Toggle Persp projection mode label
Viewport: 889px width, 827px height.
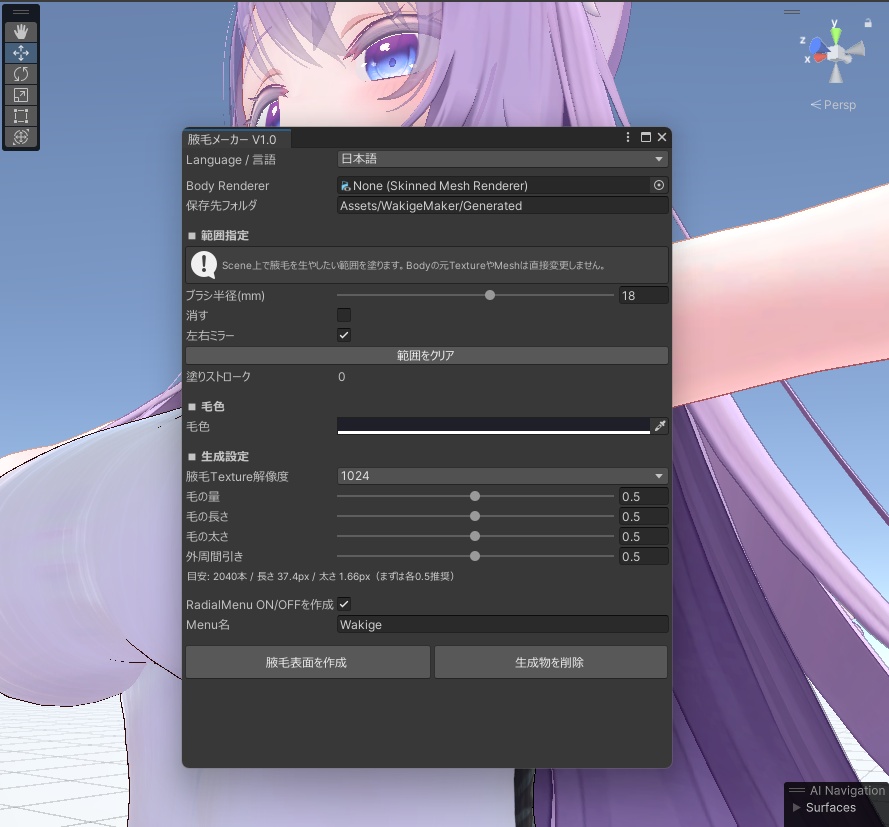[x=833, y=105]
